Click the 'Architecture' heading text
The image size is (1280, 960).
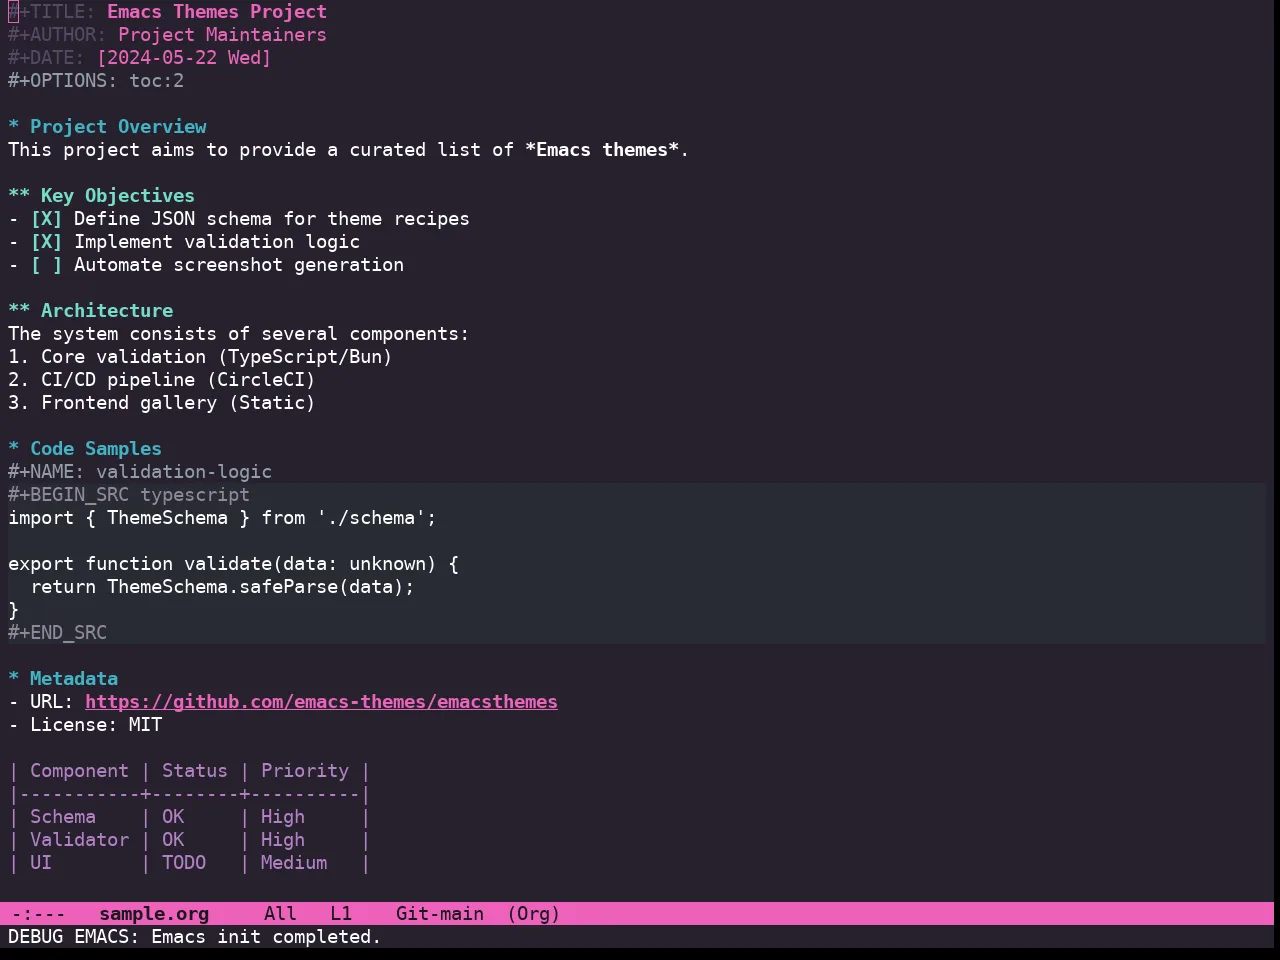tap(107, 311)
